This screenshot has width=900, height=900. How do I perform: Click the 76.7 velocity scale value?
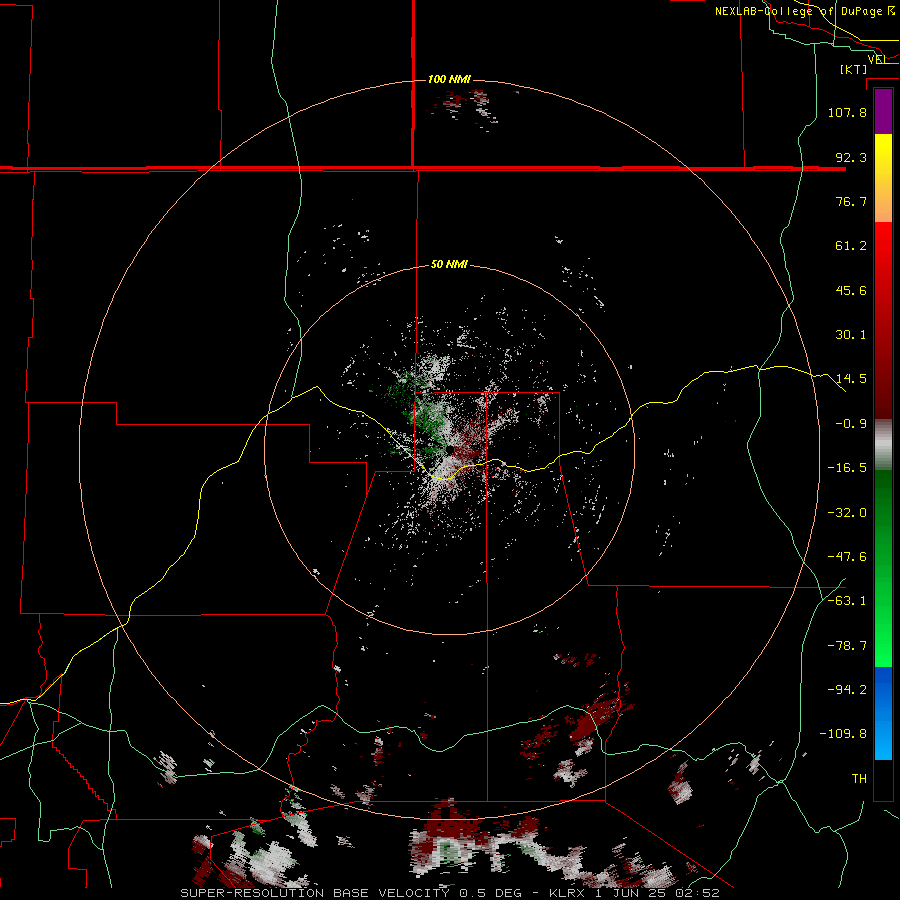coord(851,201)
